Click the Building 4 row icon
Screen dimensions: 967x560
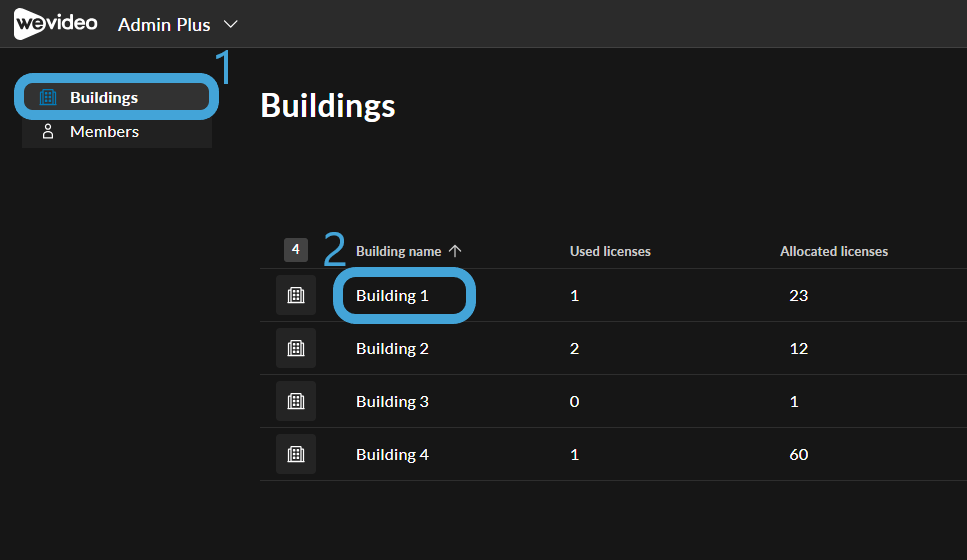(x=296, y=455)
